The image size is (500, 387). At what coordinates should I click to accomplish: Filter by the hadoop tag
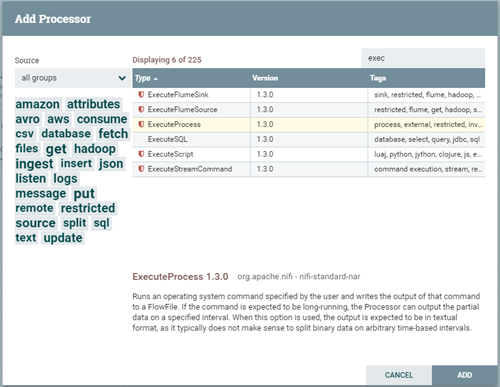[95, 149]
